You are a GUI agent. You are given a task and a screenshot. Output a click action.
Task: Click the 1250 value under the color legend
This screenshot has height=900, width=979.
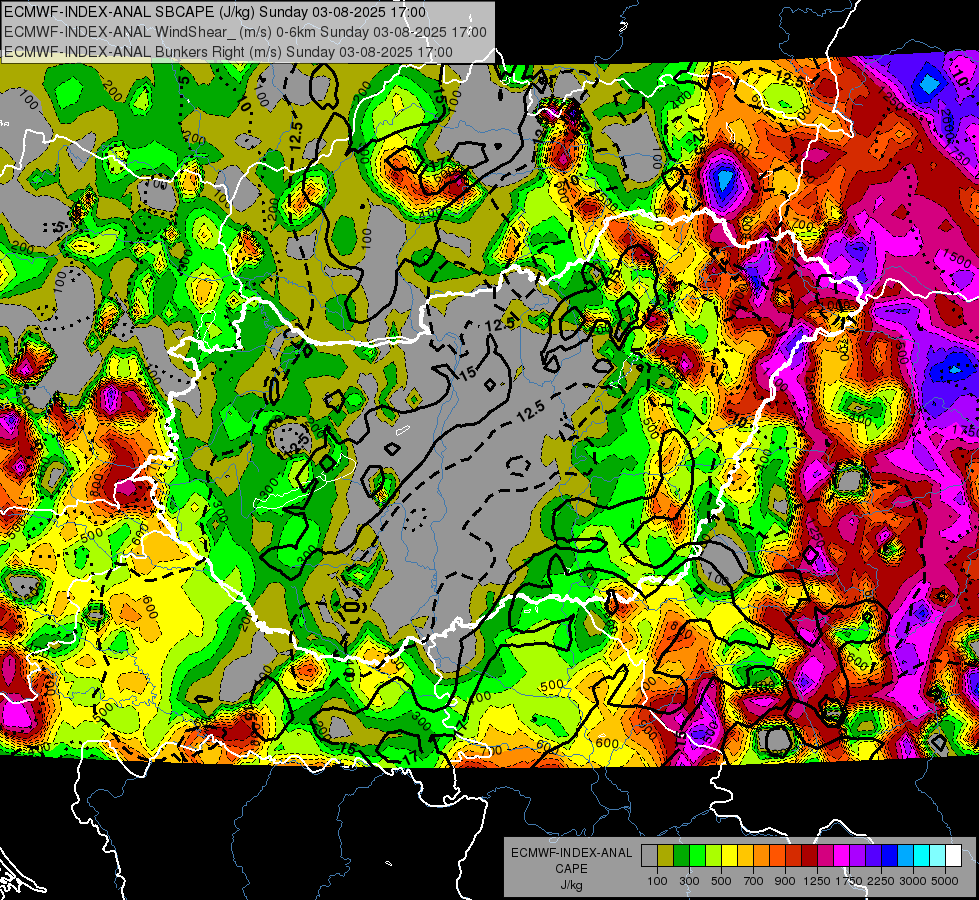[817, 881]
